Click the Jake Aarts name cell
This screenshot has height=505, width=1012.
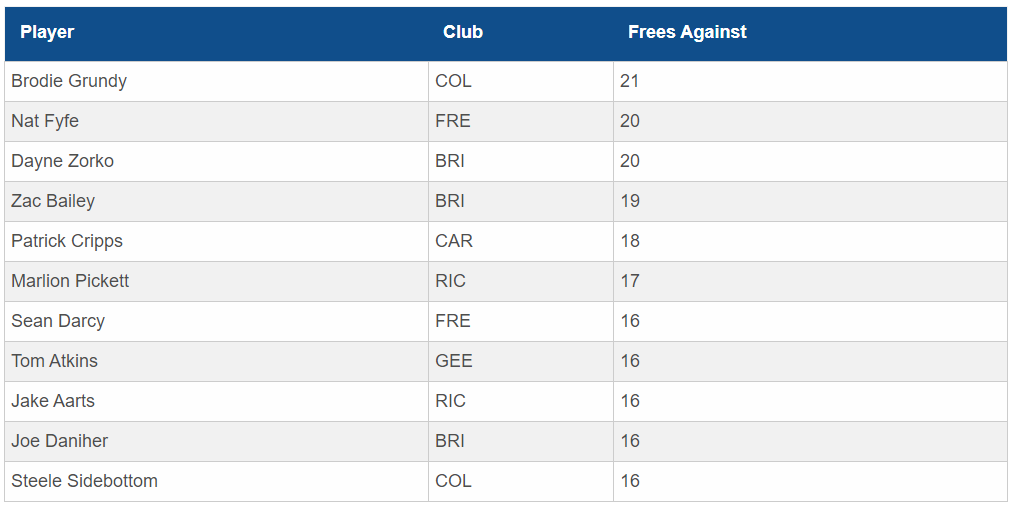click(216, 402)
